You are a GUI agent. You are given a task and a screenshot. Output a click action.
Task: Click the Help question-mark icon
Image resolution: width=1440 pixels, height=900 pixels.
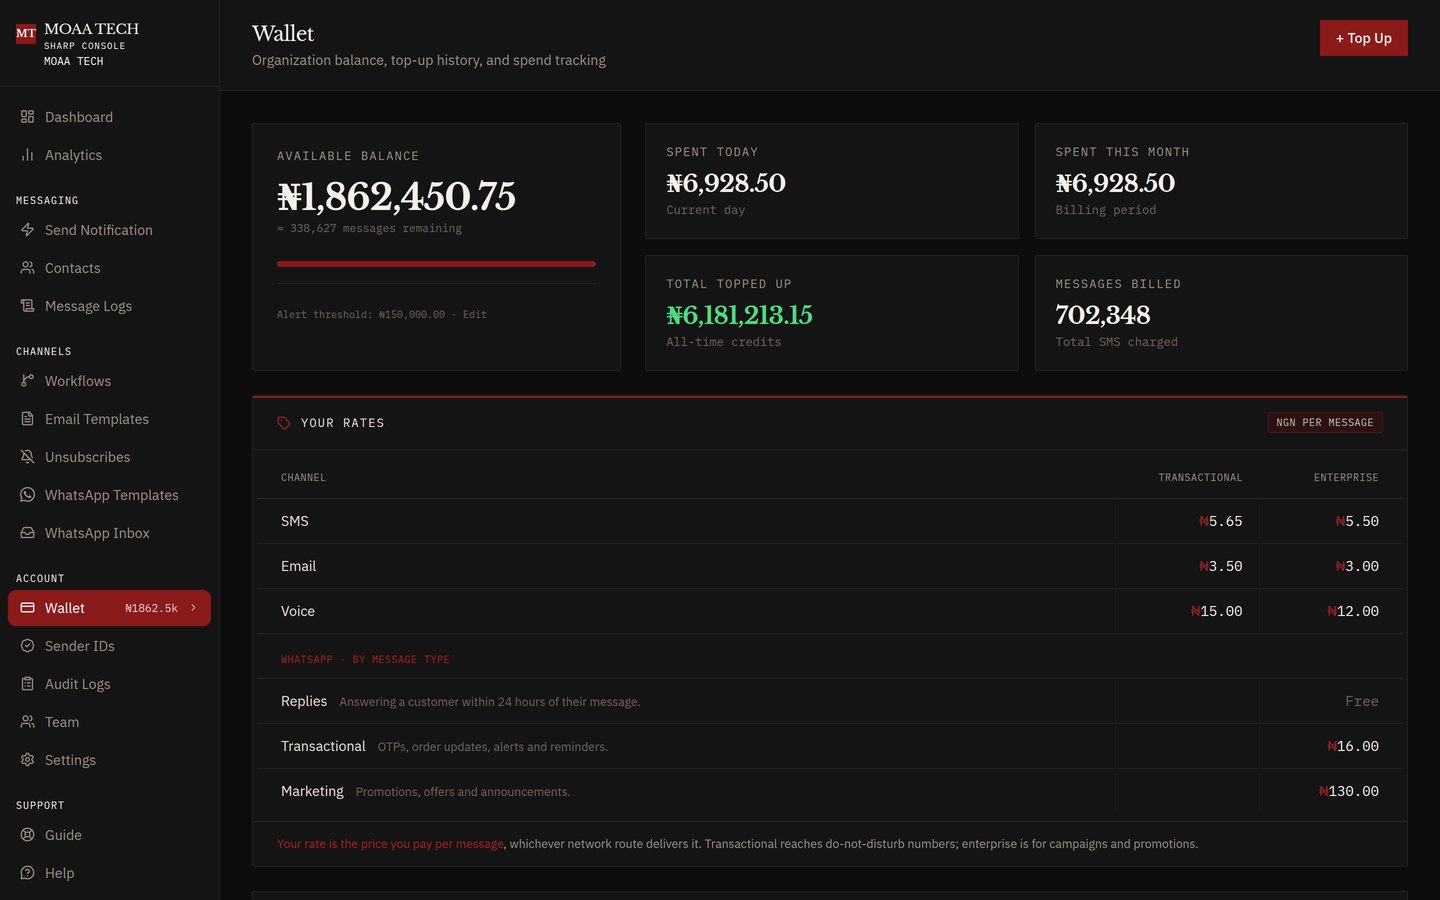pyautogui.click(x=28, y=873)
